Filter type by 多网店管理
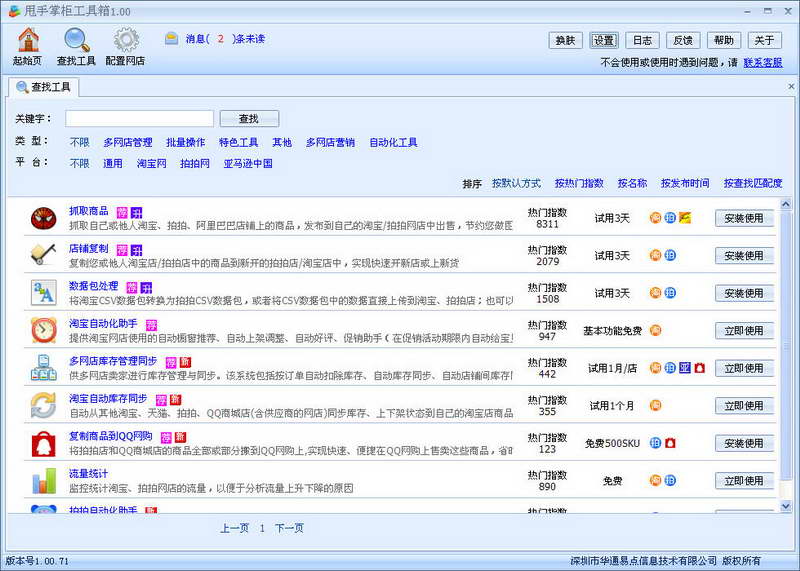This screenshot has height=571, width=800. click(x=128, y=142)
